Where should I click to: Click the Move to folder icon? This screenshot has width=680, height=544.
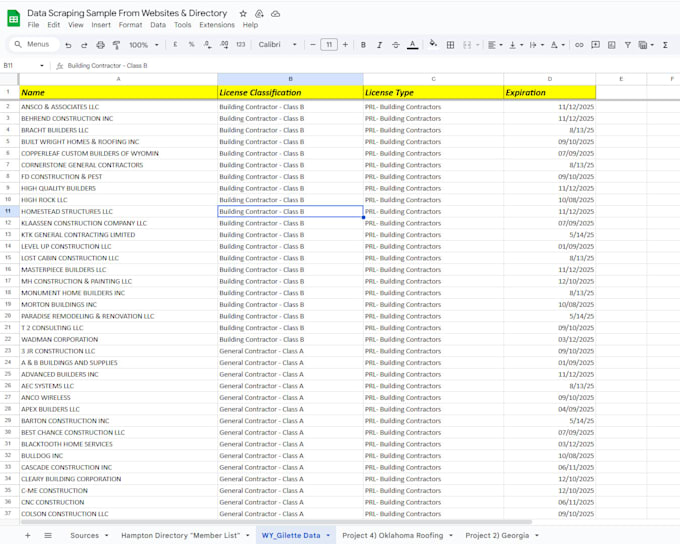(259, 14)
